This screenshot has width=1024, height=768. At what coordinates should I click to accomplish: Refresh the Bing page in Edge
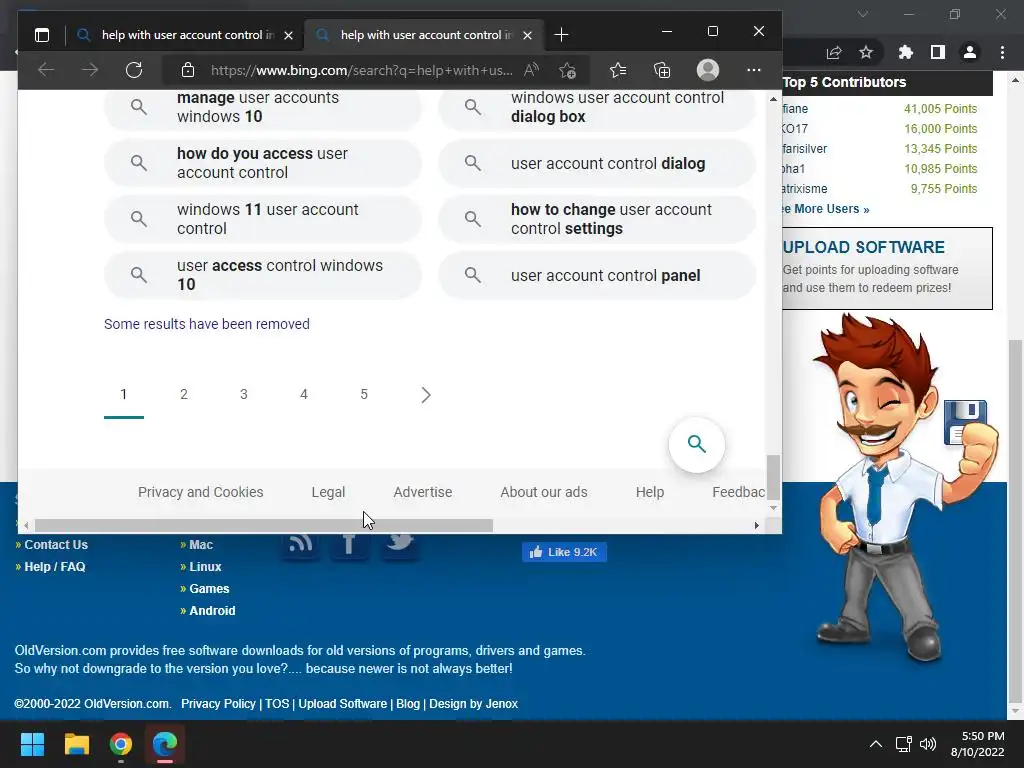(x=134, y=70)
